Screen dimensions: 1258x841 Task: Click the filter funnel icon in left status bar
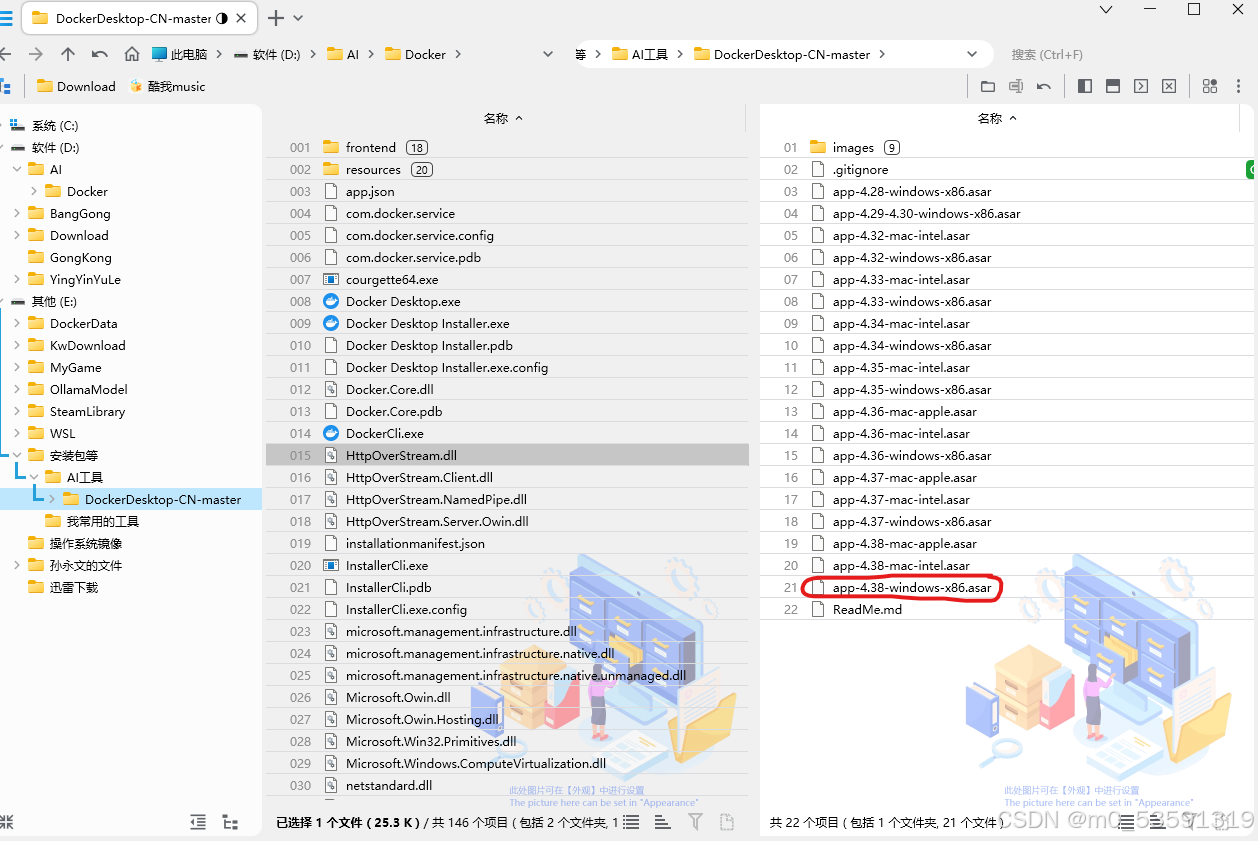click(x=695, y=822)
